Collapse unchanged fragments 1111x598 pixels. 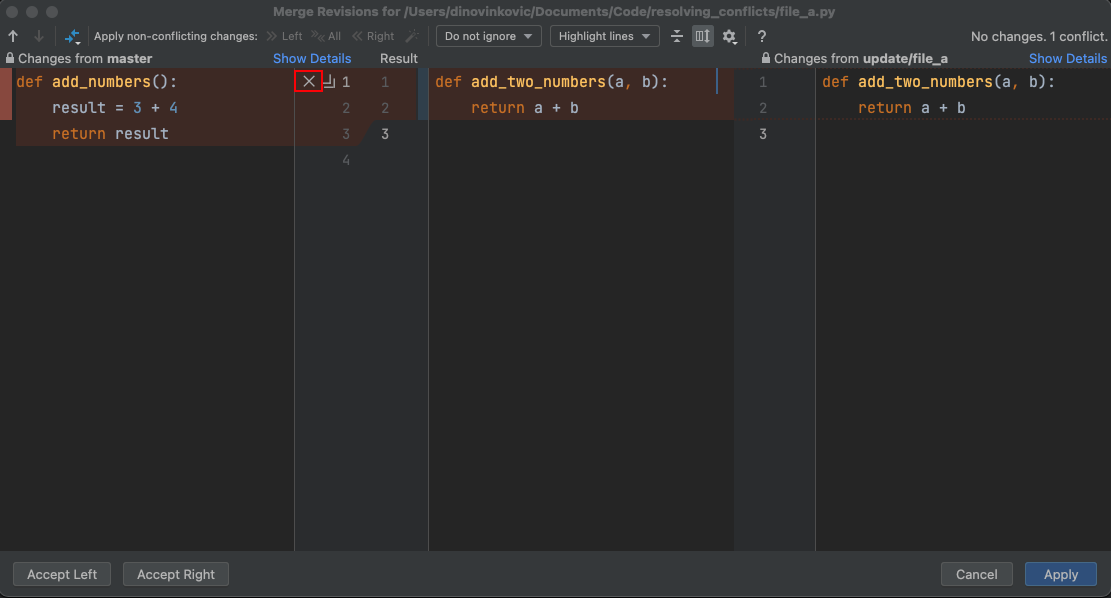(x=676, y=36)
